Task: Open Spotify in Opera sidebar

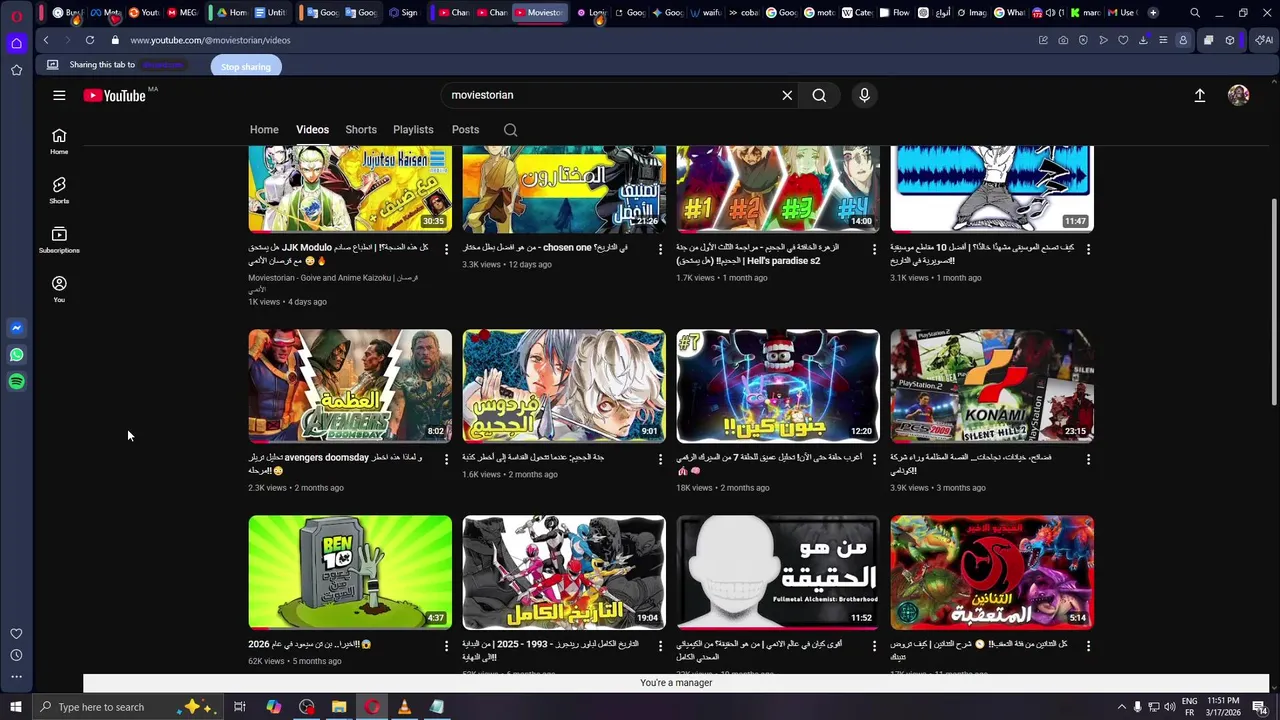Action: [x=16, y=382]
